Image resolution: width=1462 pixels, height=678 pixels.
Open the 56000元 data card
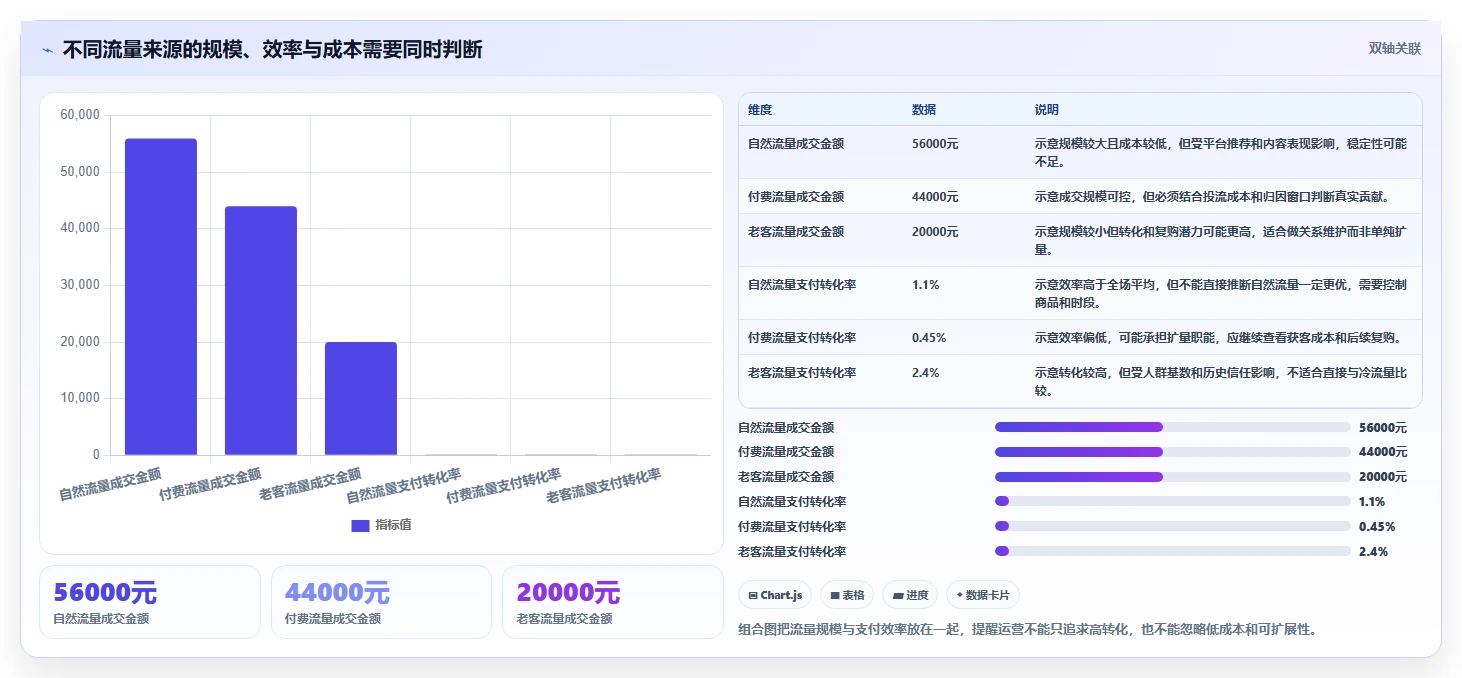click(x=150, y=602)
